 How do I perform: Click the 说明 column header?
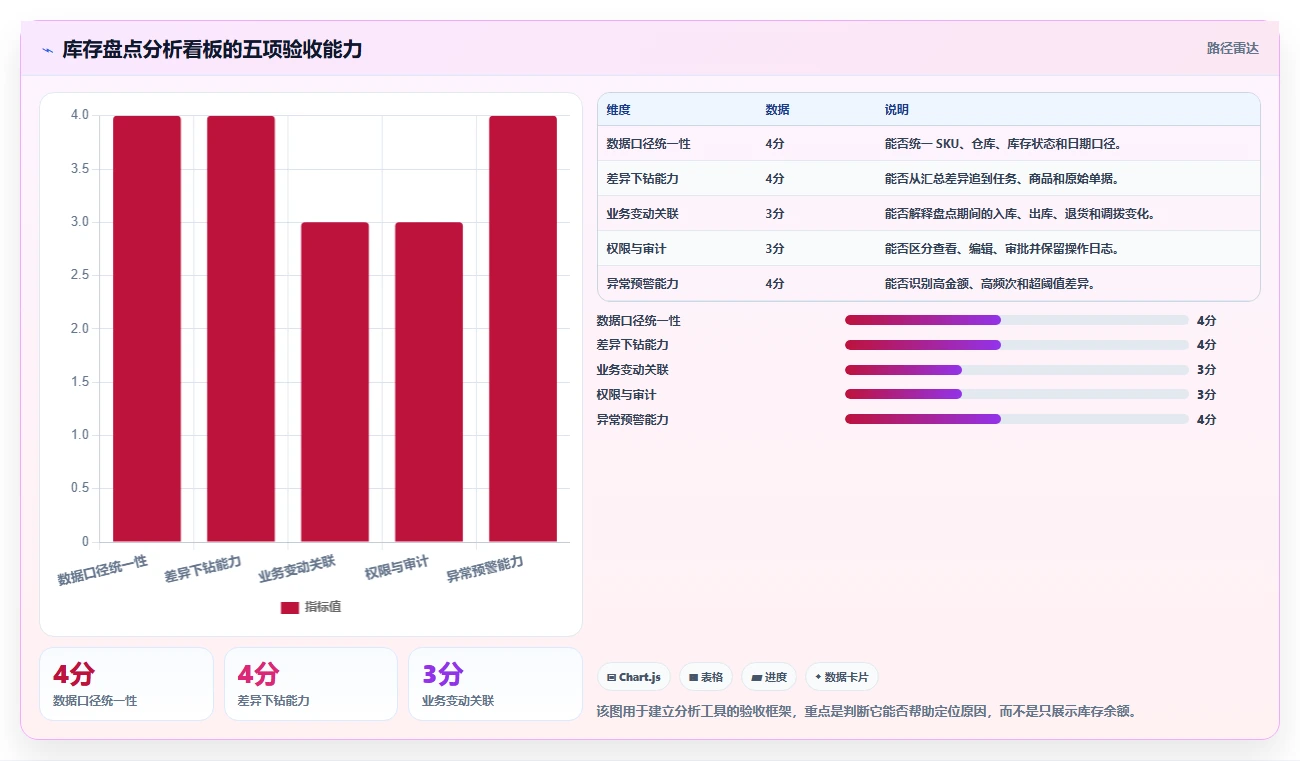[897, 109]
